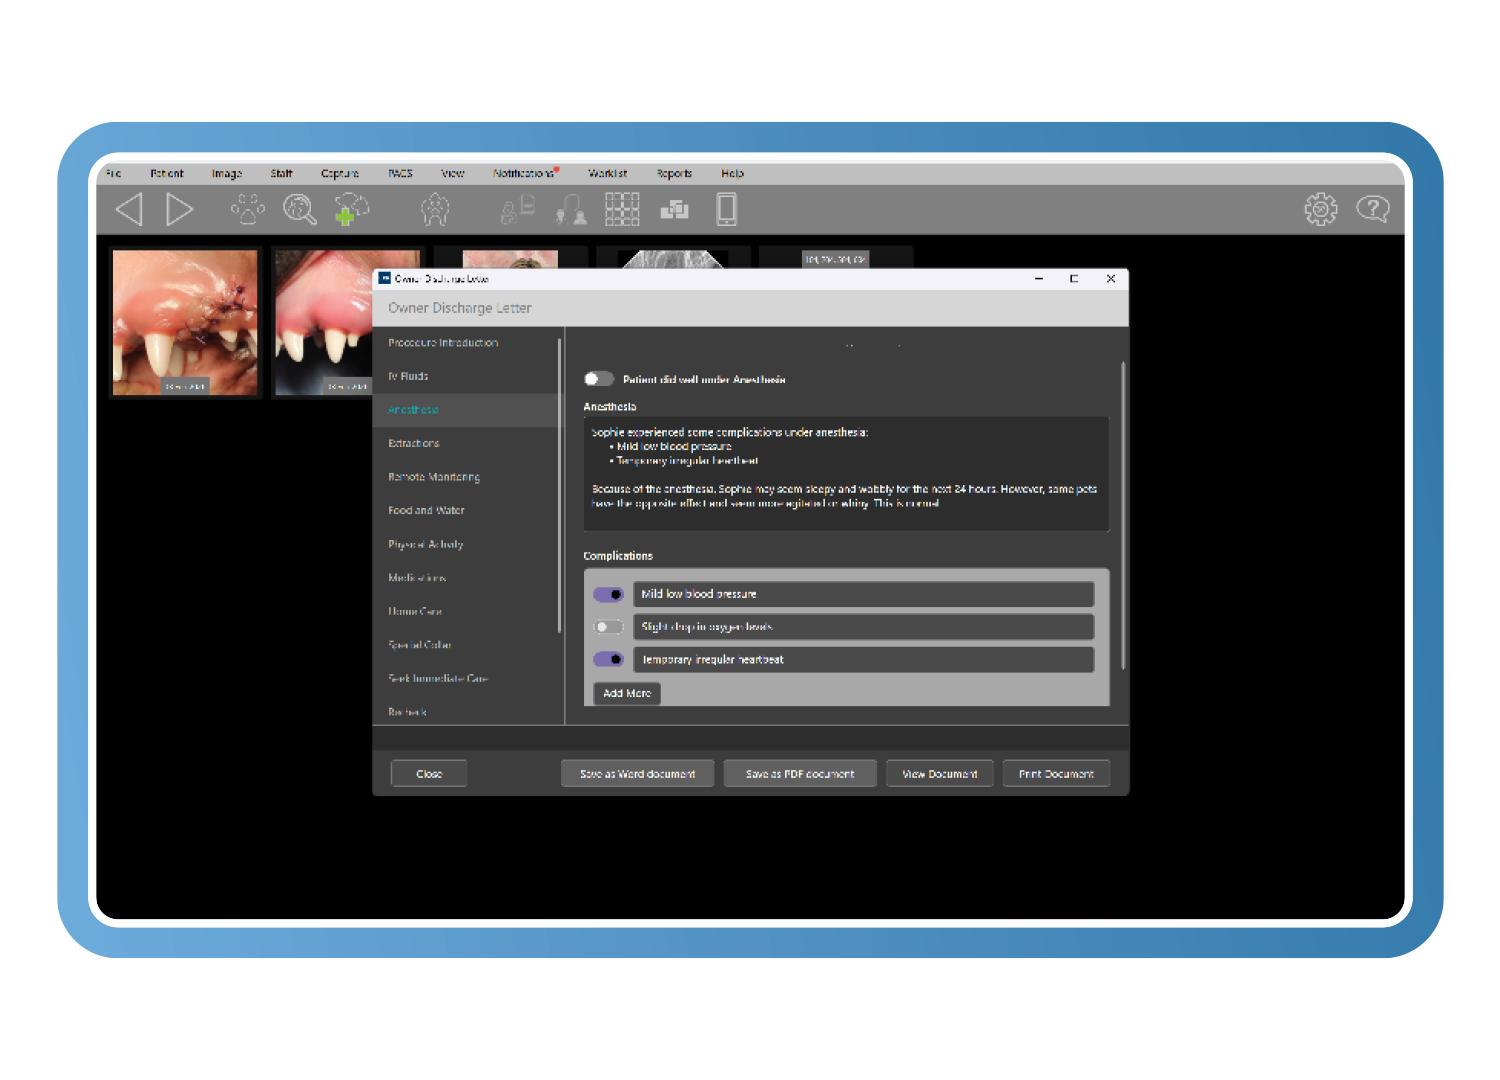This screenshot has height=1080, width=1500.
Task: Open the tooth dental chart icon
Action: (x=435, y=209)
